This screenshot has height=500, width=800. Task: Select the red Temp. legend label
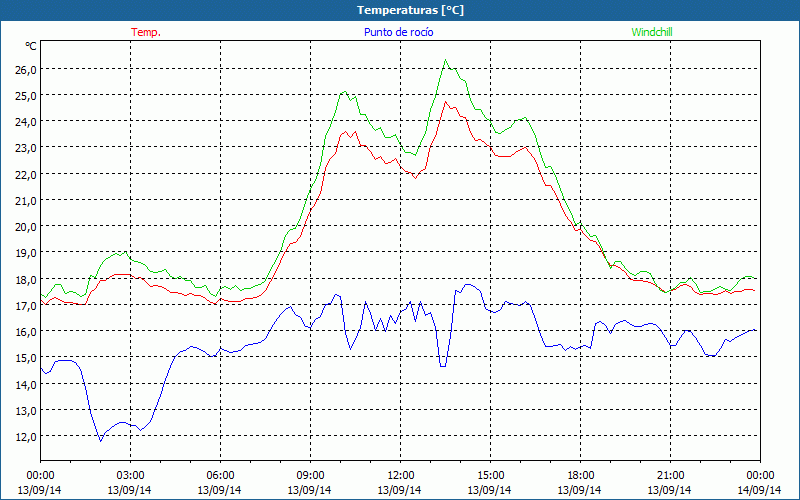pos(146,32)
